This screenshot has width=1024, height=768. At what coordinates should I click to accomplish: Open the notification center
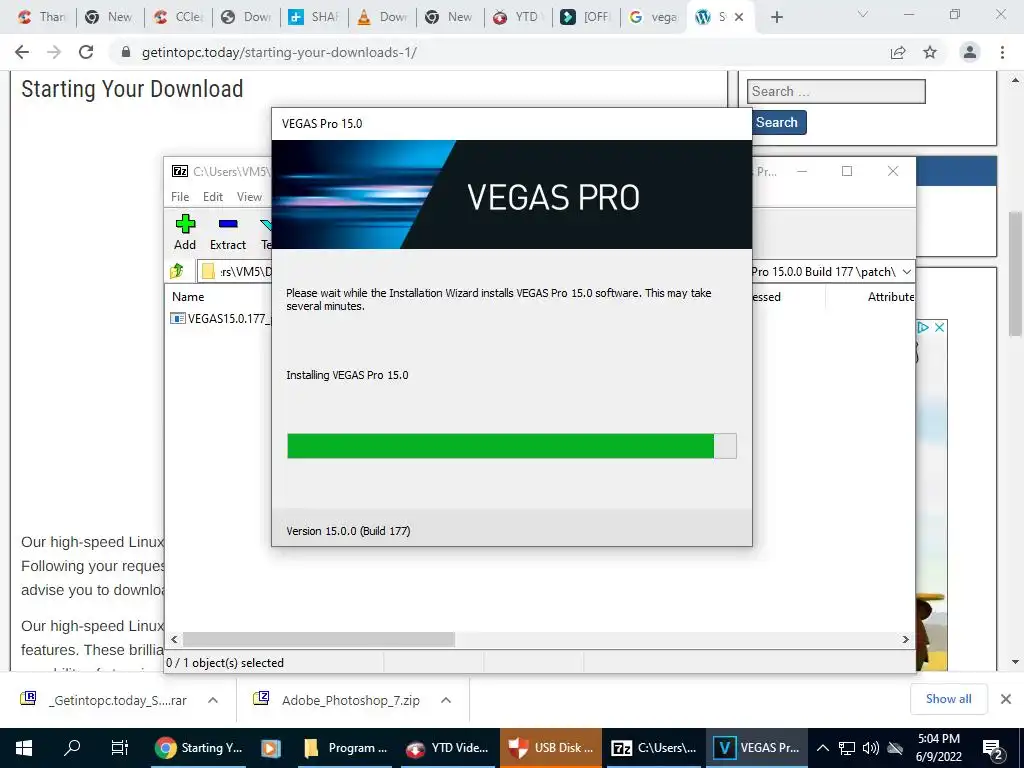(993, 749)
